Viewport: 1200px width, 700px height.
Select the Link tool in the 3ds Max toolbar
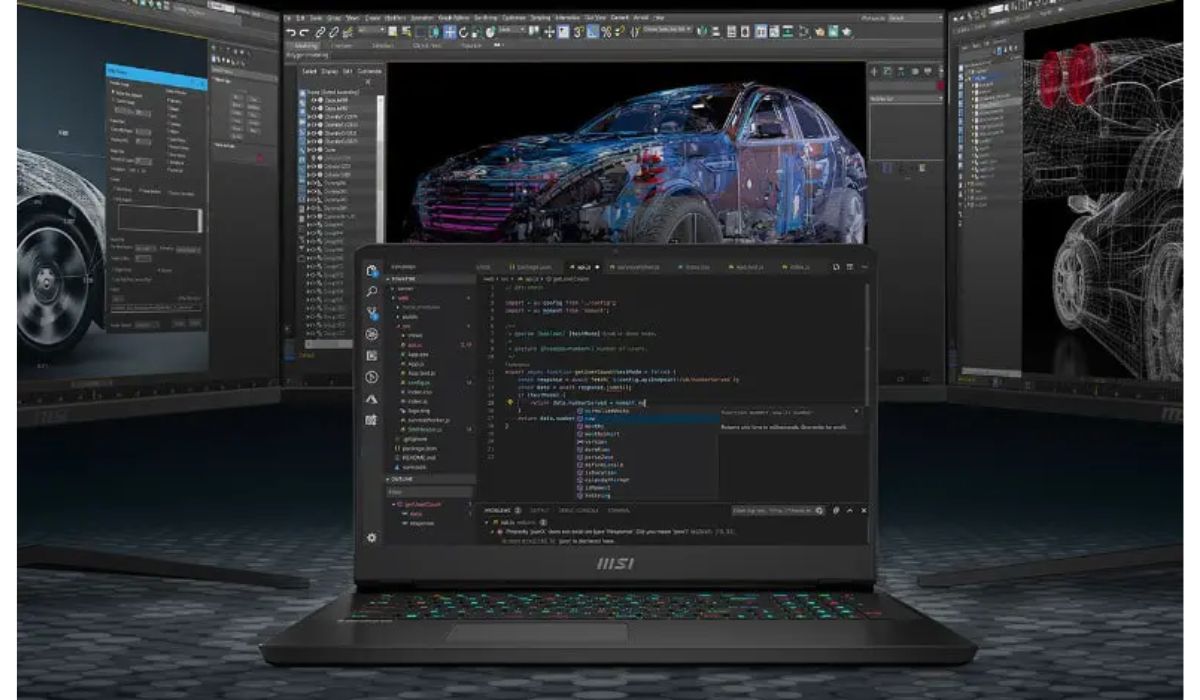(321, 32)
